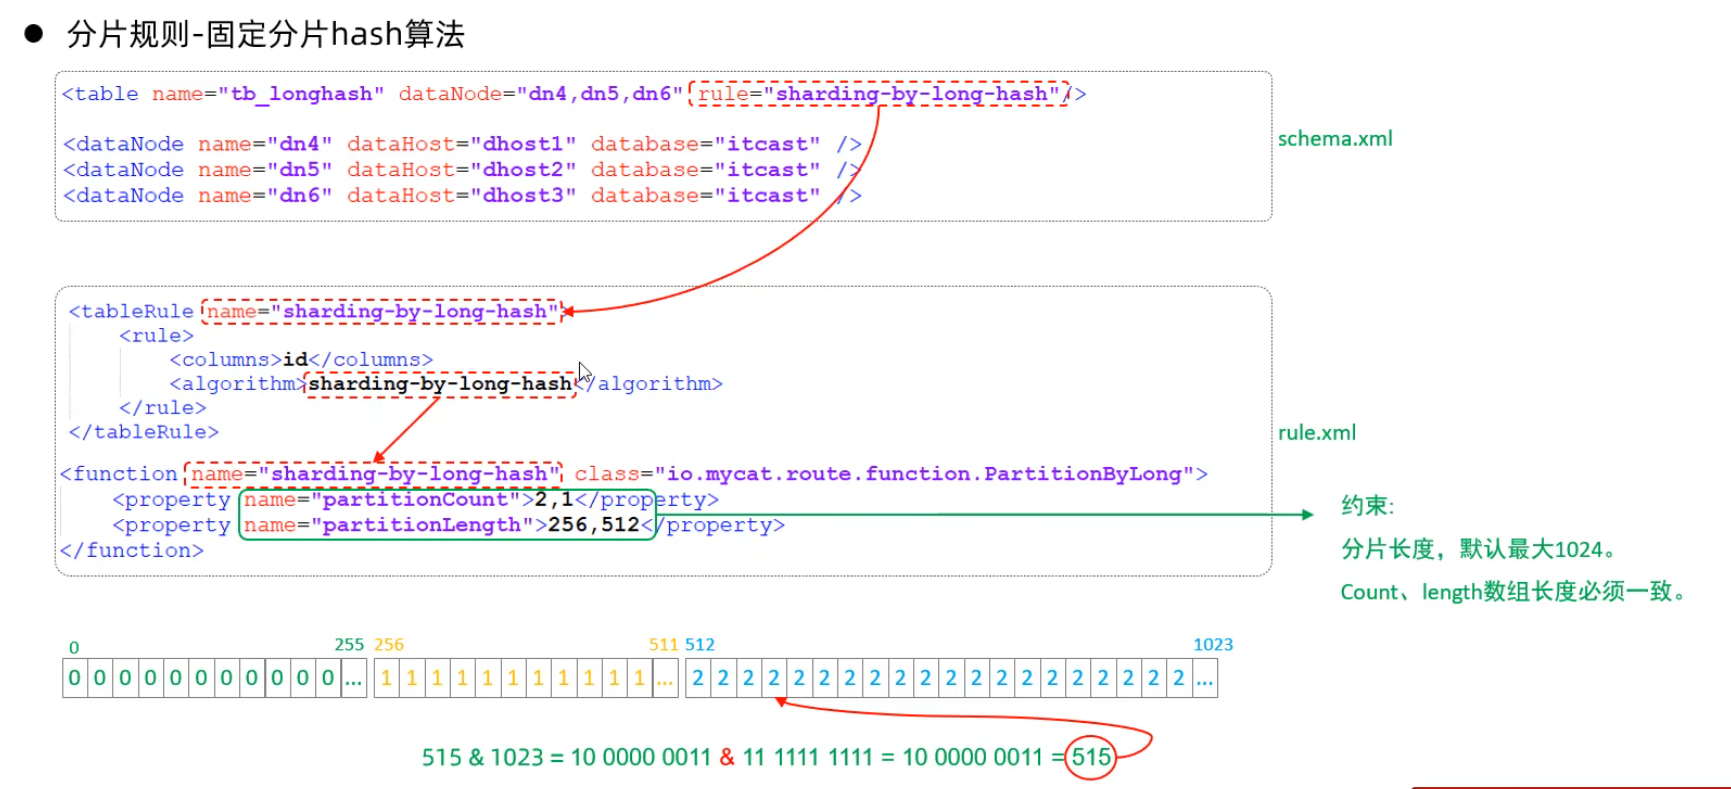Screen dimensions: 1731x789
Task: Click the red circled 515 result
Action: pyautogui.click(x=1091, y=757)
